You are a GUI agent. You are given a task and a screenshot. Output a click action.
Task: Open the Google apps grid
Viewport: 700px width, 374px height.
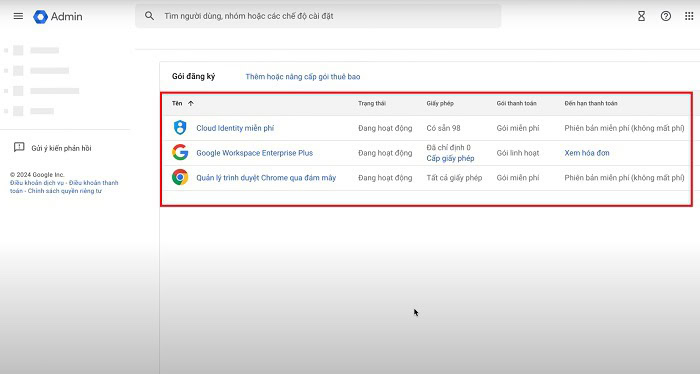pos(689,16)
